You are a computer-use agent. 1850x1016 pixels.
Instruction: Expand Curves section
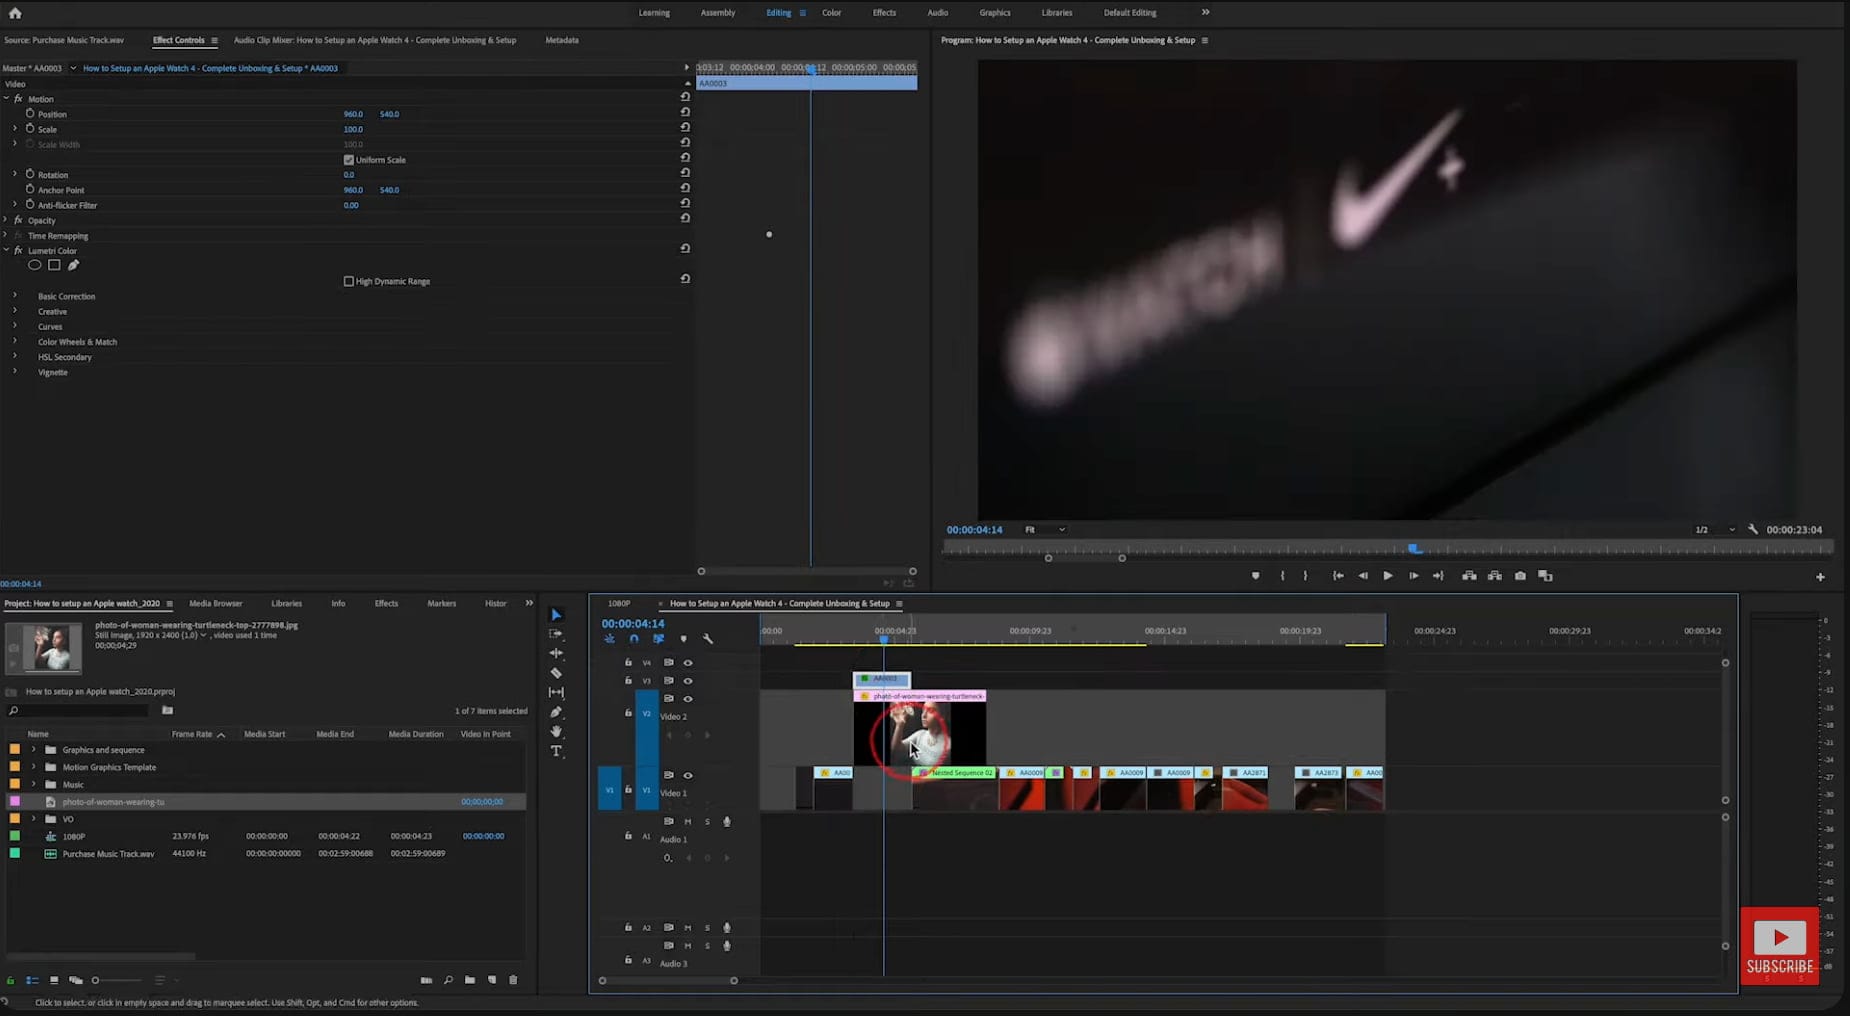pyautogui.click(x=14, y=326)
